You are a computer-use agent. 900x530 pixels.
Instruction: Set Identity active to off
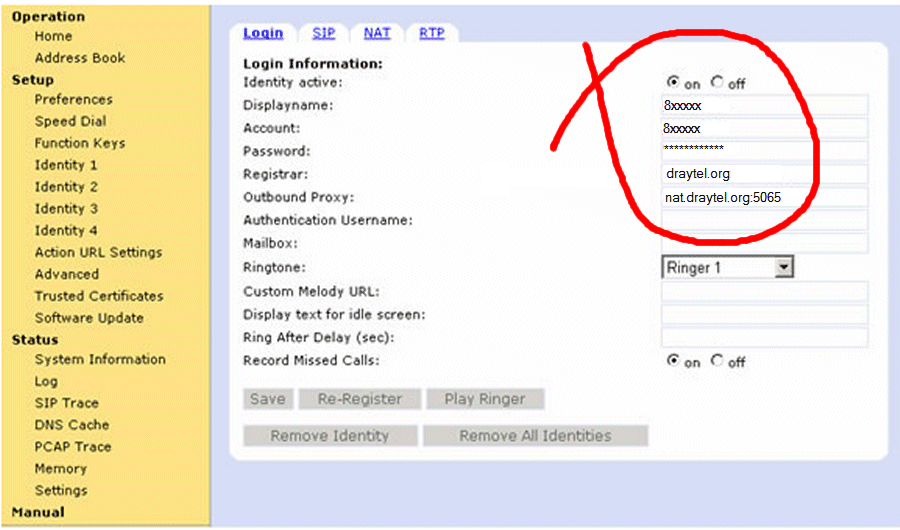(717, 82)
